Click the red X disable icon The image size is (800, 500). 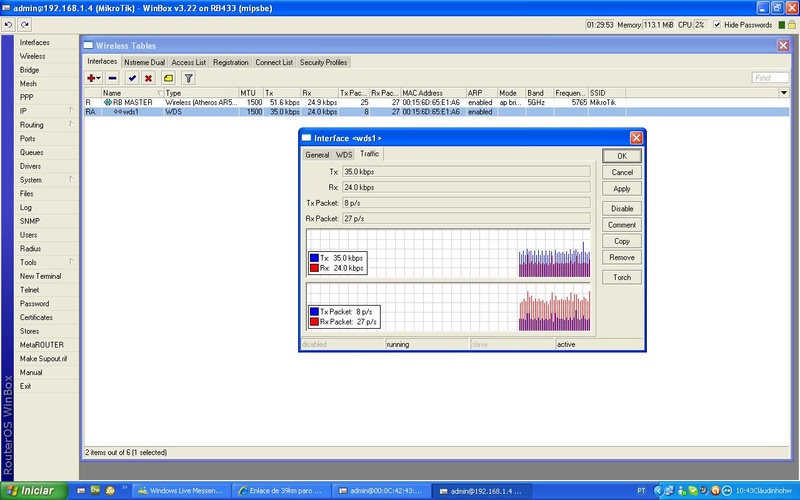tap(148, 78)
